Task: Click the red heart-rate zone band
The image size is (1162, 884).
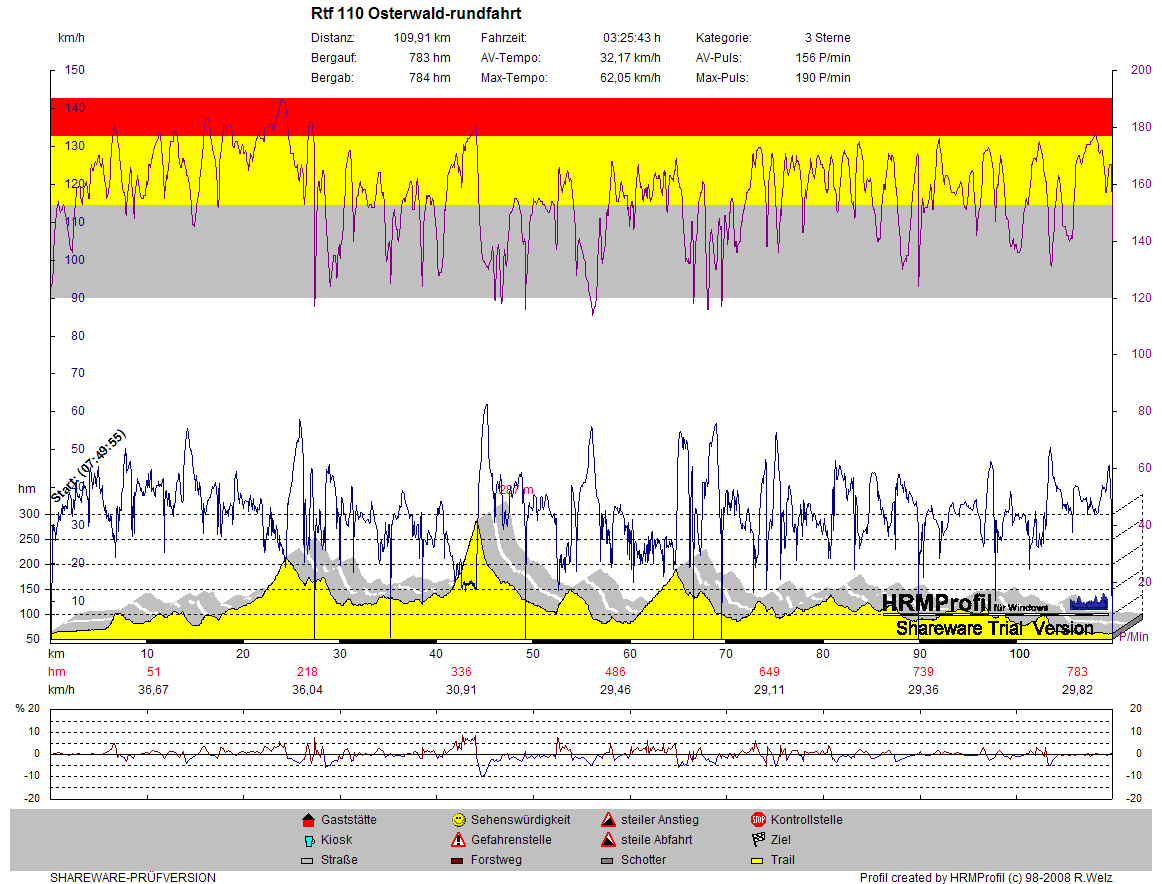Action: click(580, 116)
